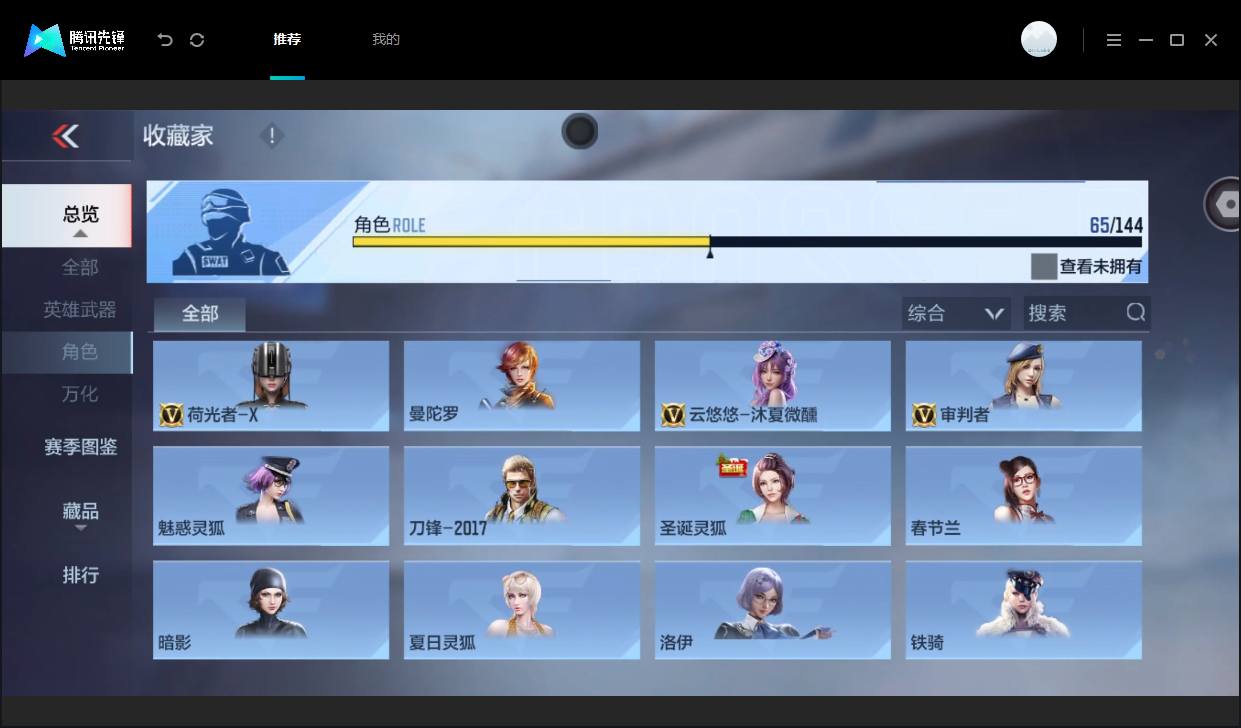1241x728 pixels.
Task: Open the 曼陀罗 character card
Action: pos(522,386)
